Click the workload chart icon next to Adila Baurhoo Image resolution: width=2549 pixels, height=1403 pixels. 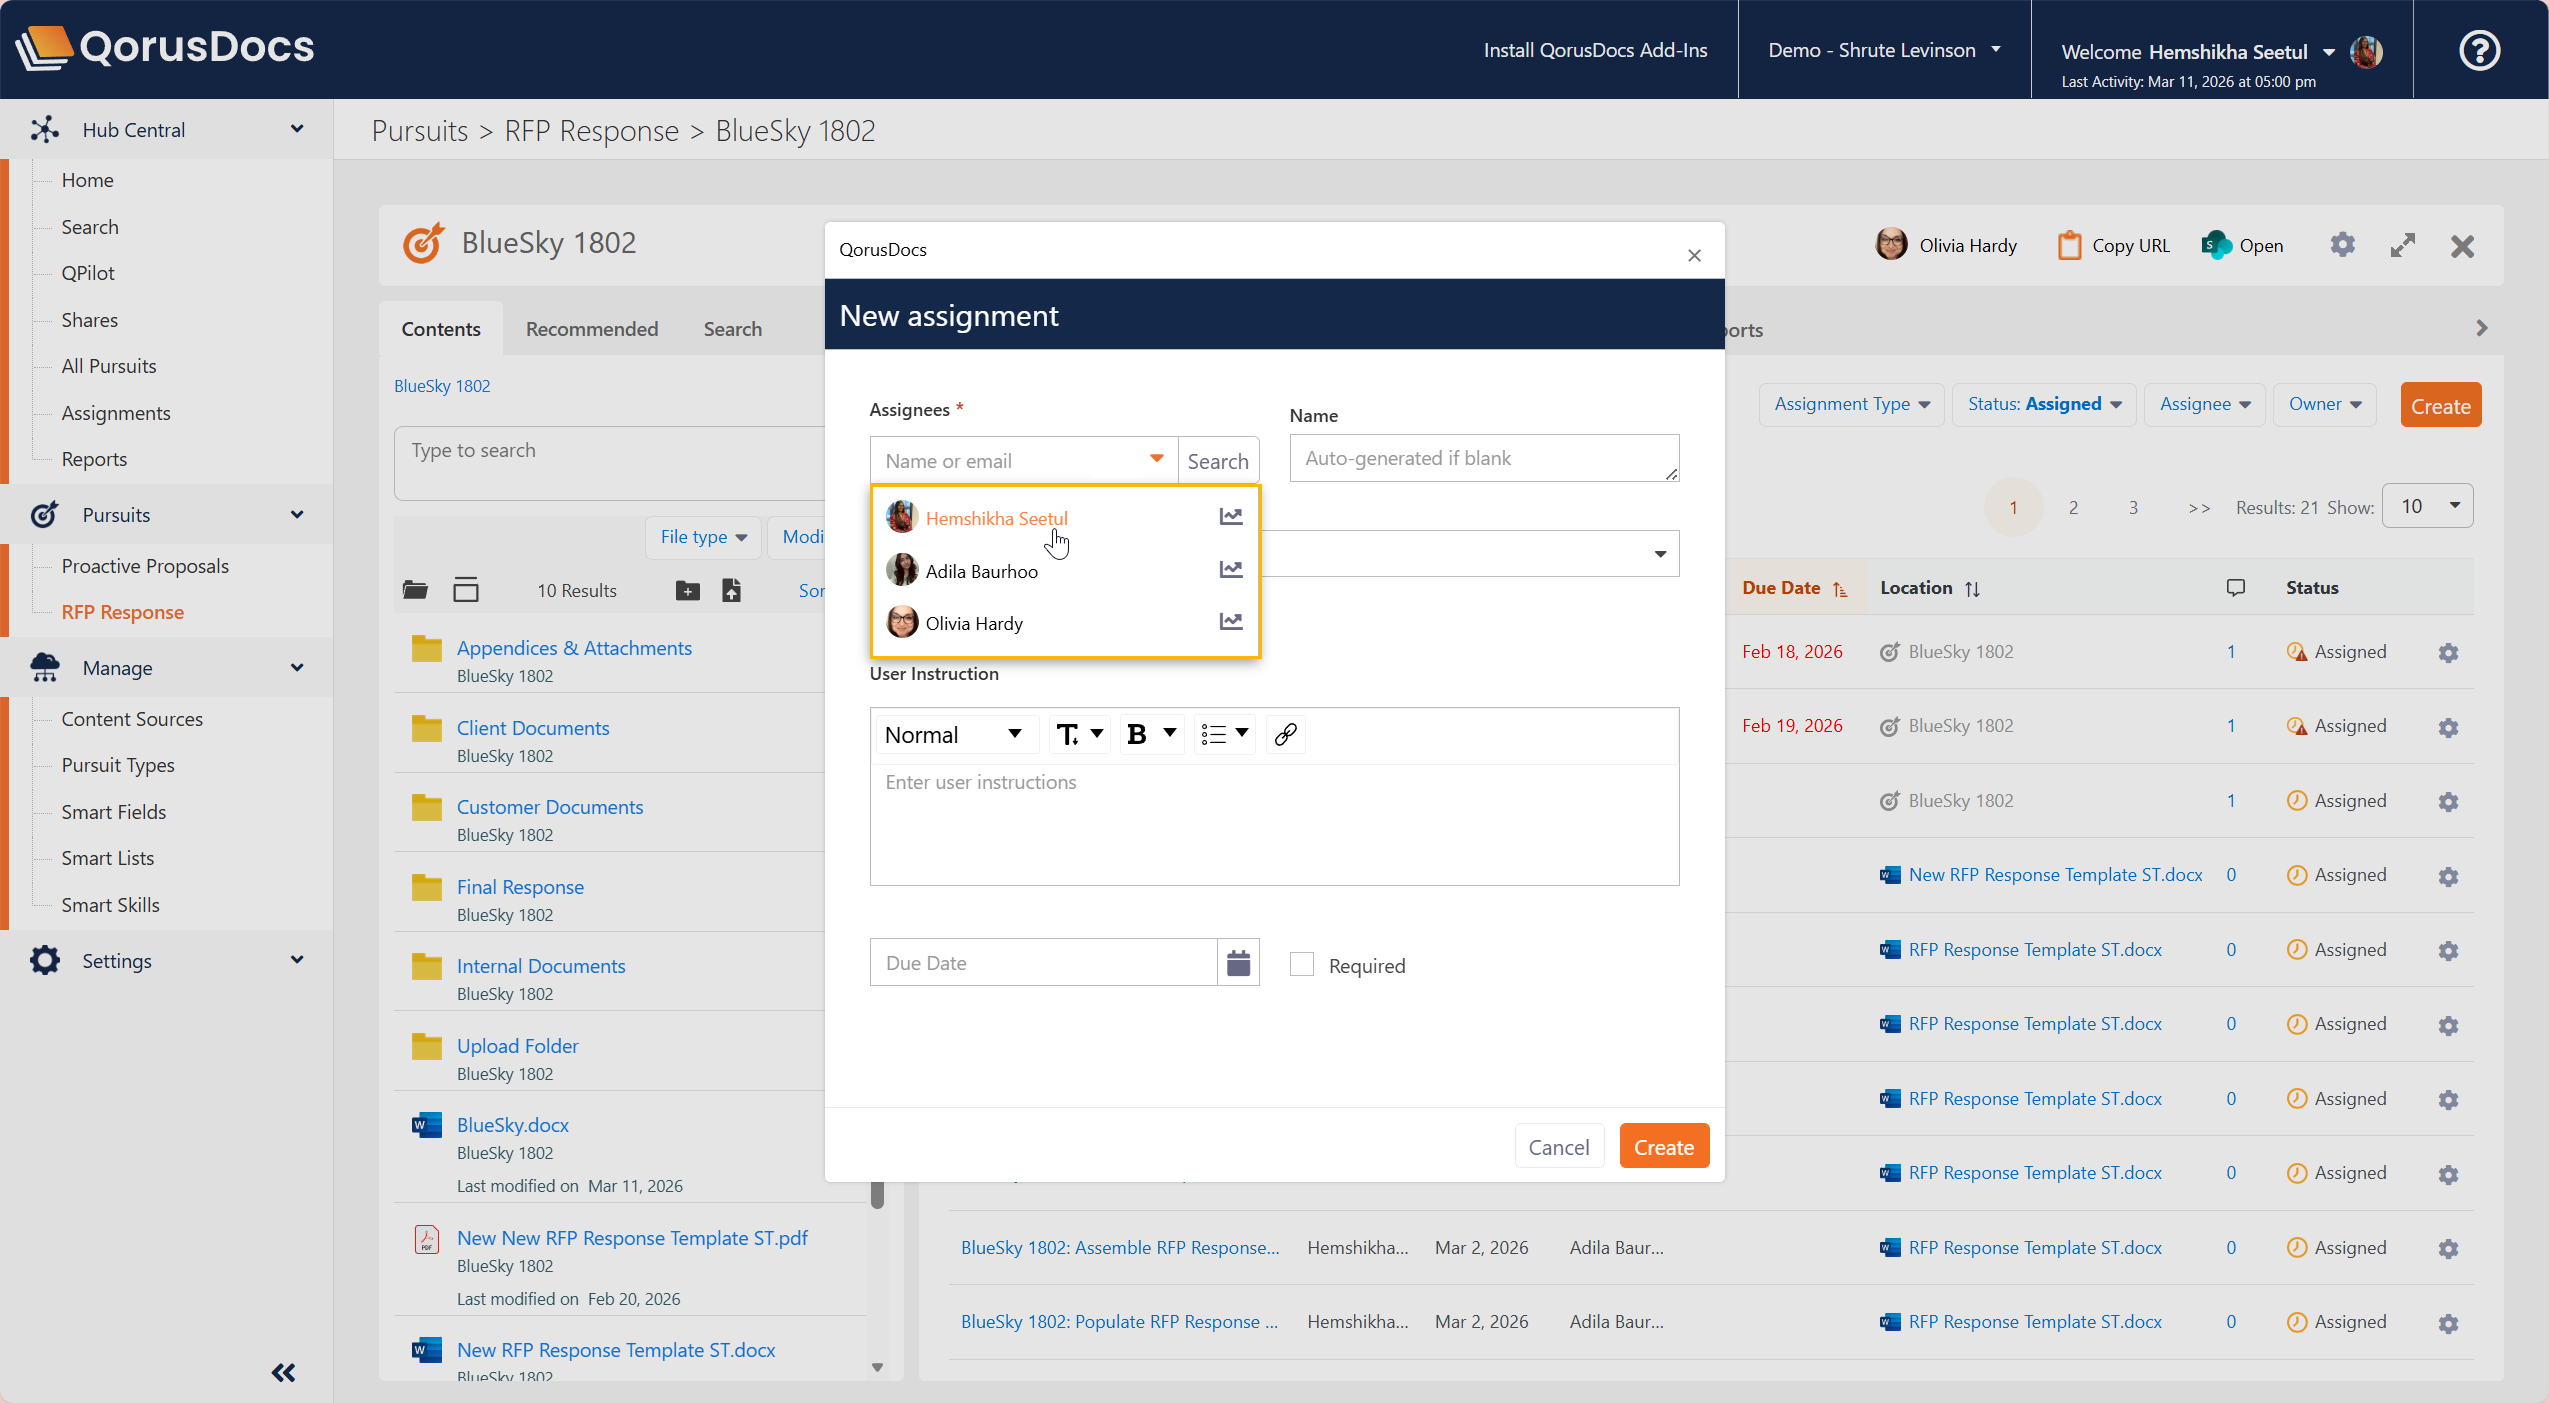1230,570
